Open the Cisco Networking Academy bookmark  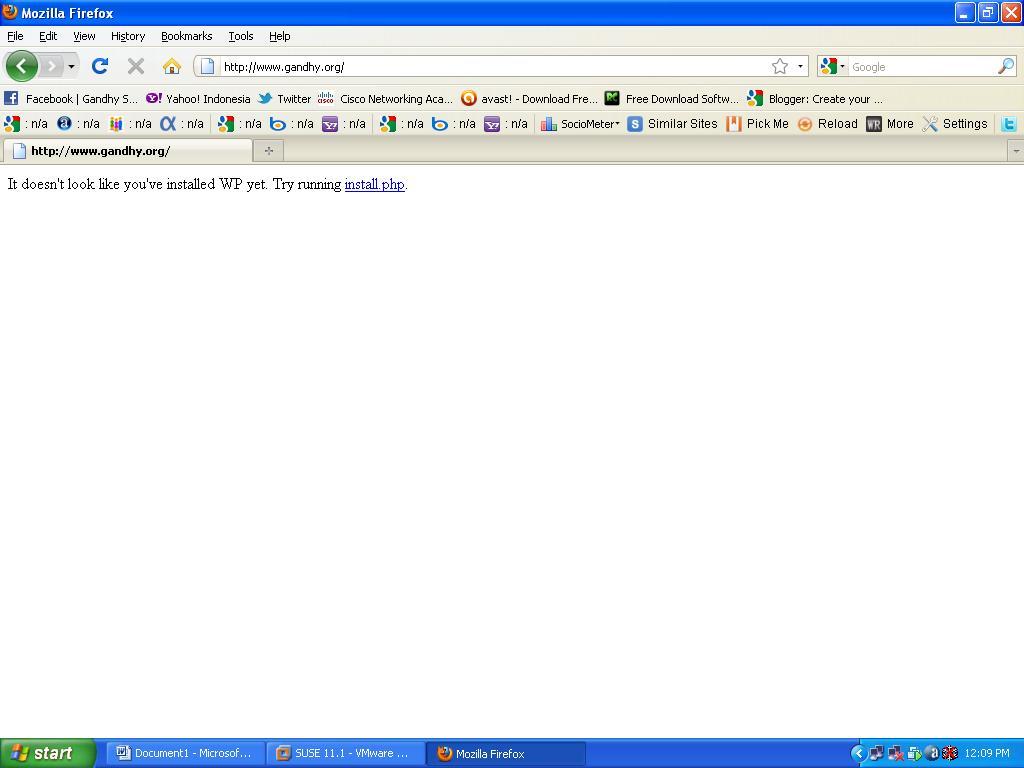(x=385, y=99)
